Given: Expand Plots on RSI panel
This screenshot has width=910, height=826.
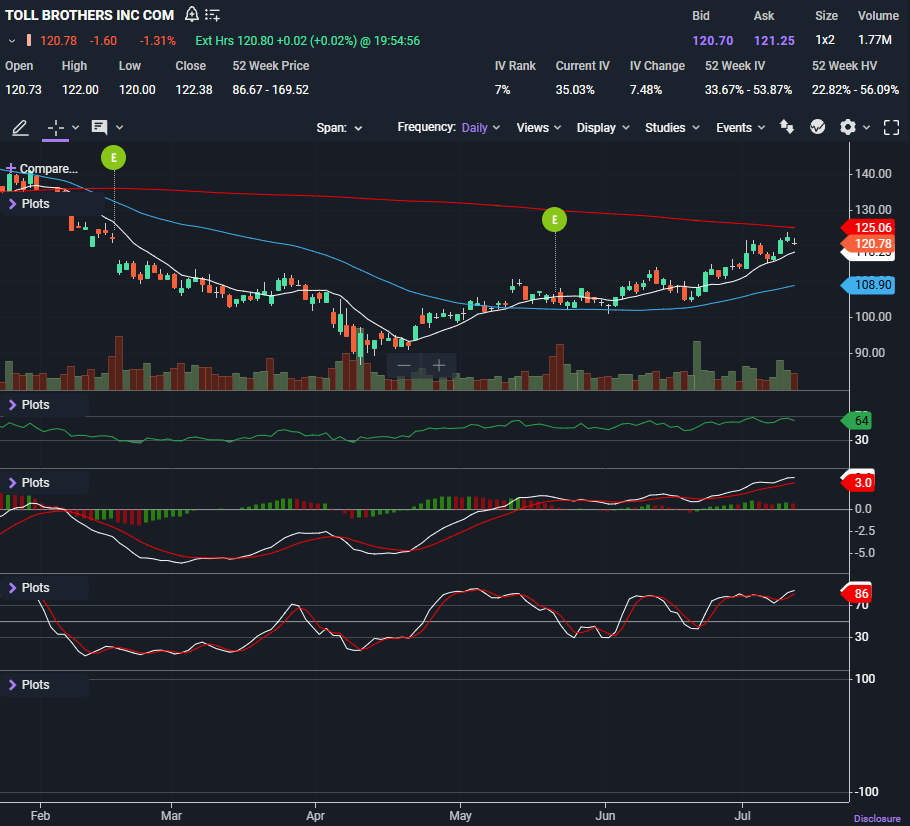Looking at the screenshot, I should [x=29, y=405].
